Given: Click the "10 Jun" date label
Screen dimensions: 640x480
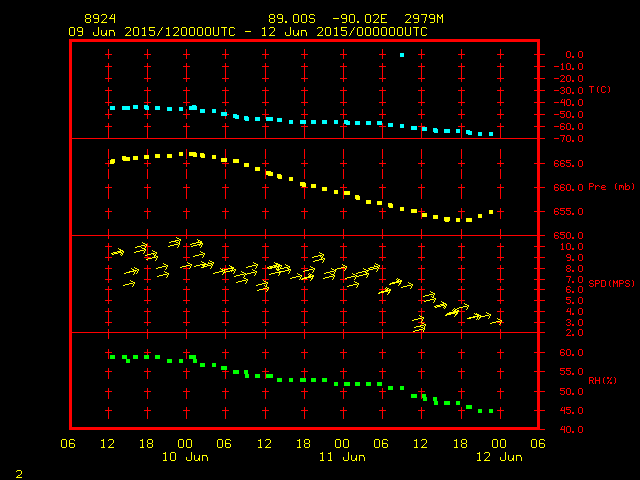Looking at the screenshot, I should pyautogui.click(x=185, y=457).
